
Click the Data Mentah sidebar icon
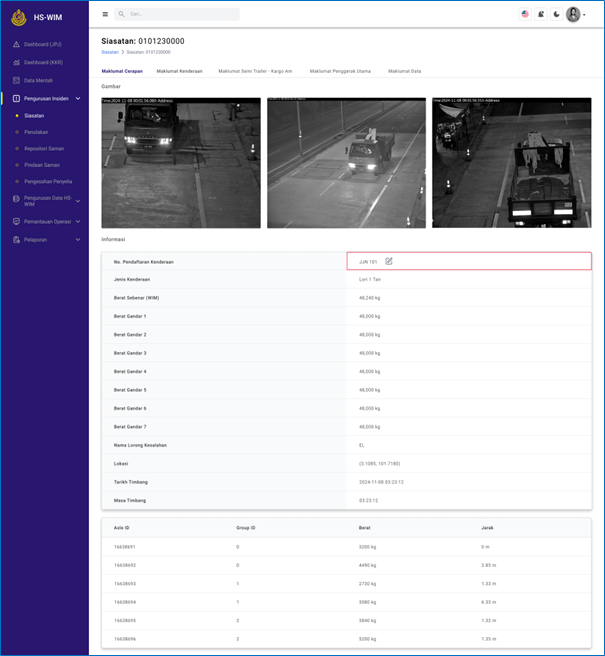(x=16, y=80)
